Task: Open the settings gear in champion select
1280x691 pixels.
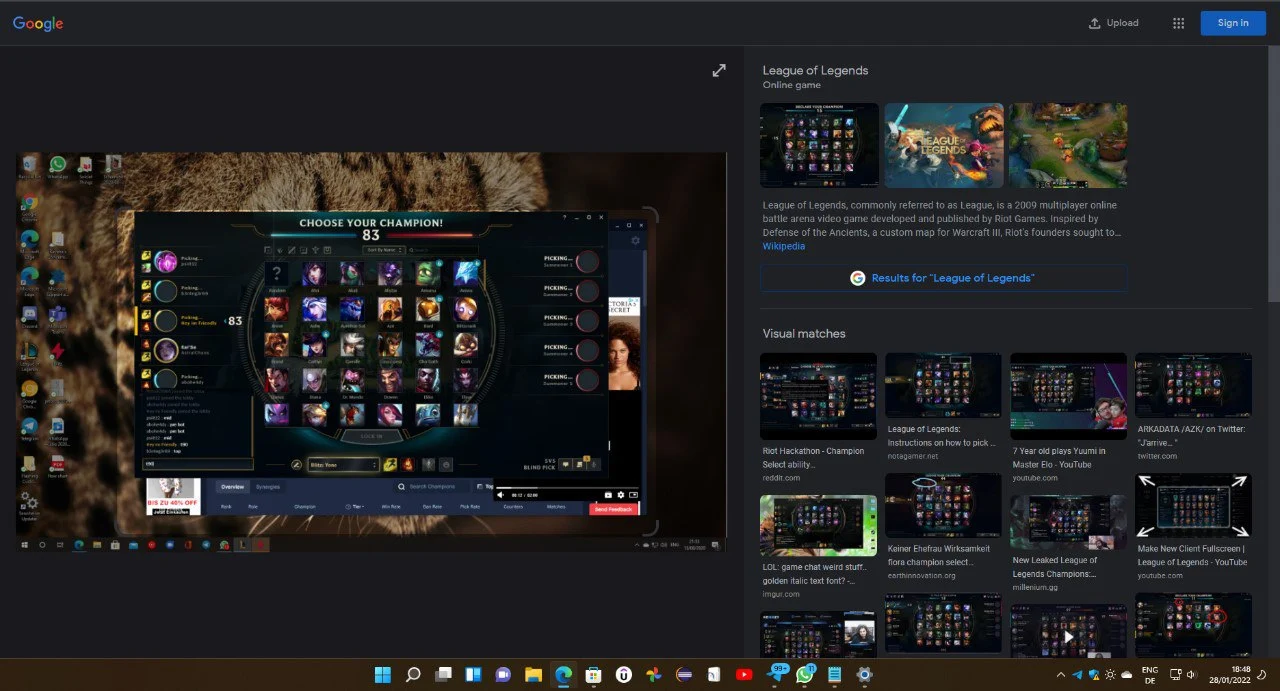Action: pyautogui.click(x=636, y=240)
